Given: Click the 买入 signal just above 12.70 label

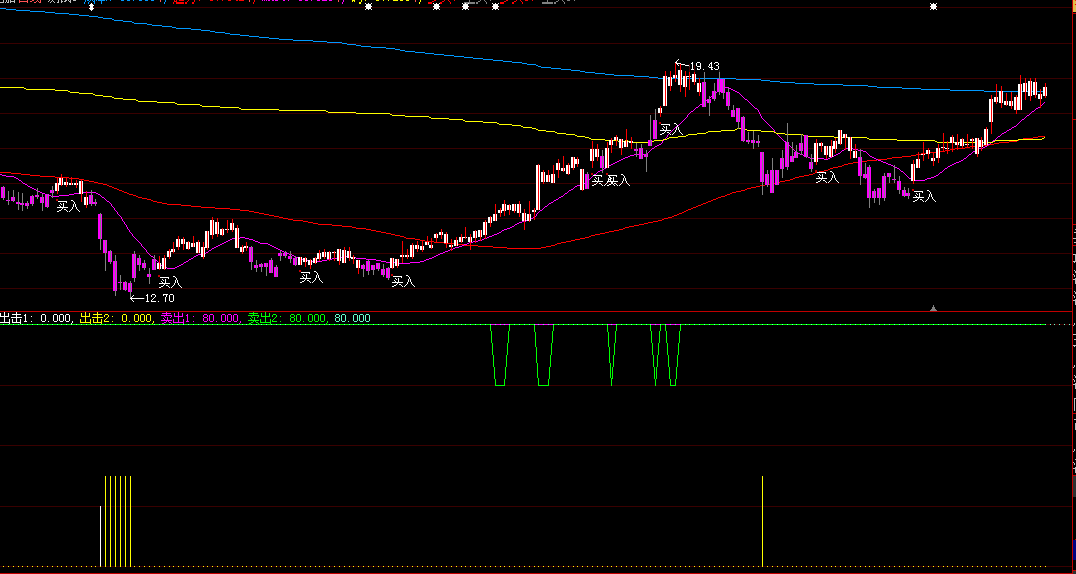Looking at the screenshot, I should 170,282.
